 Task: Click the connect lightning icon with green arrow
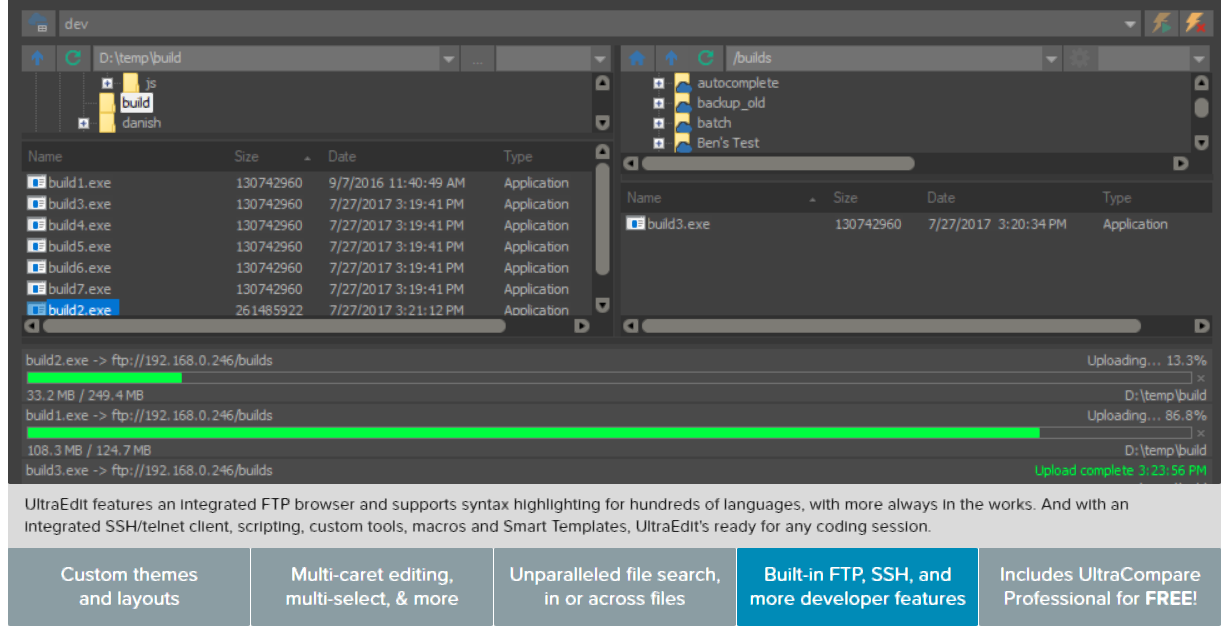[1162, 23]
